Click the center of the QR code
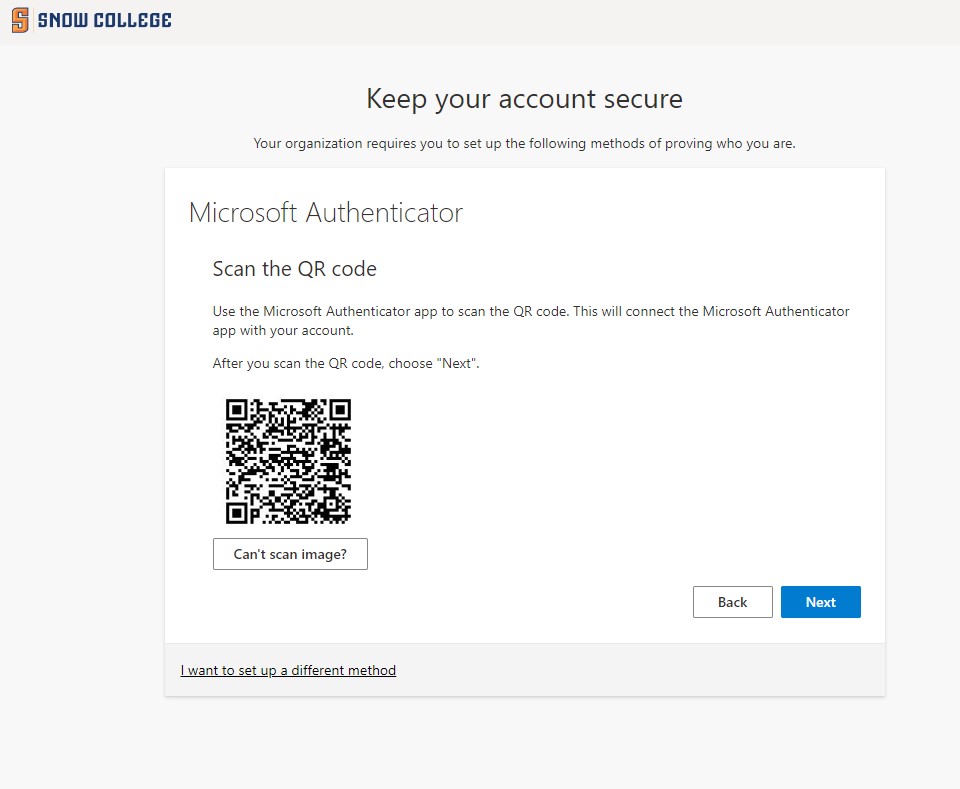Screen dimensions: 960x789 coord(289,462)
